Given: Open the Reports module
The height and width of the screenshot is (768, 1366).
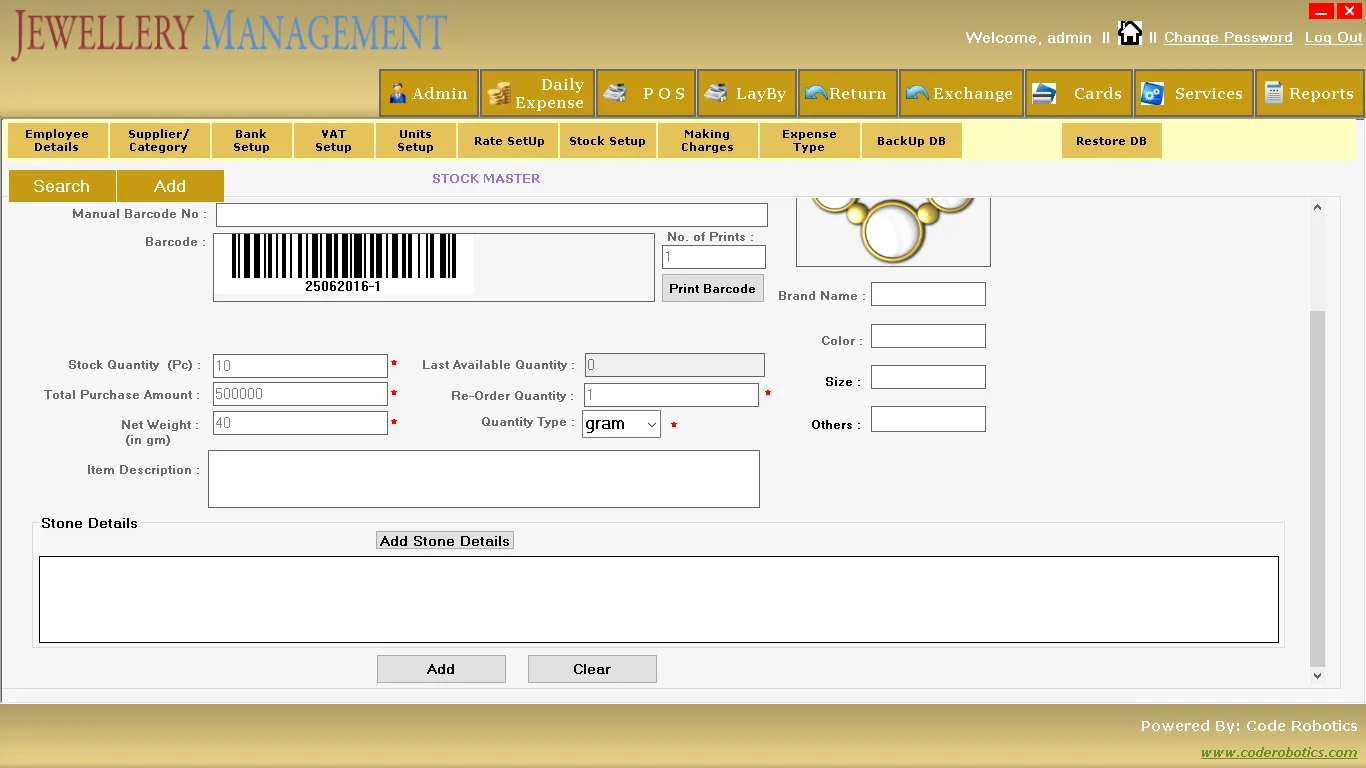Looking at the screenshot, I should pyautogui.click(x=1310, y=93).
